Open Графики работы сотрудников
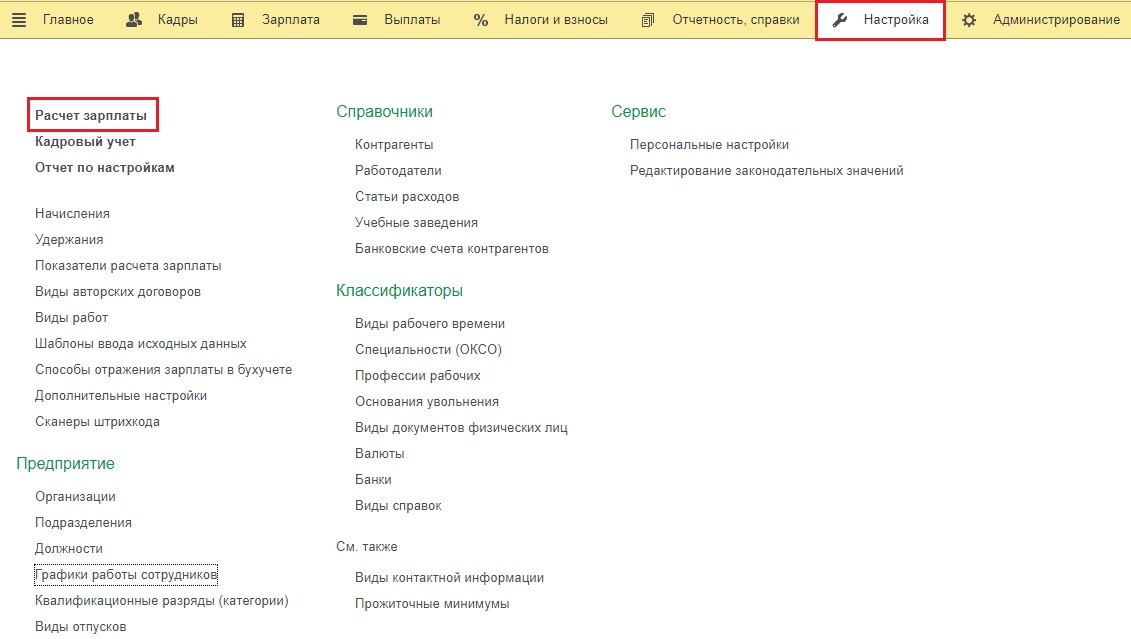The height and width of the screenshot is (639, 1131). (x=126, y=574)
